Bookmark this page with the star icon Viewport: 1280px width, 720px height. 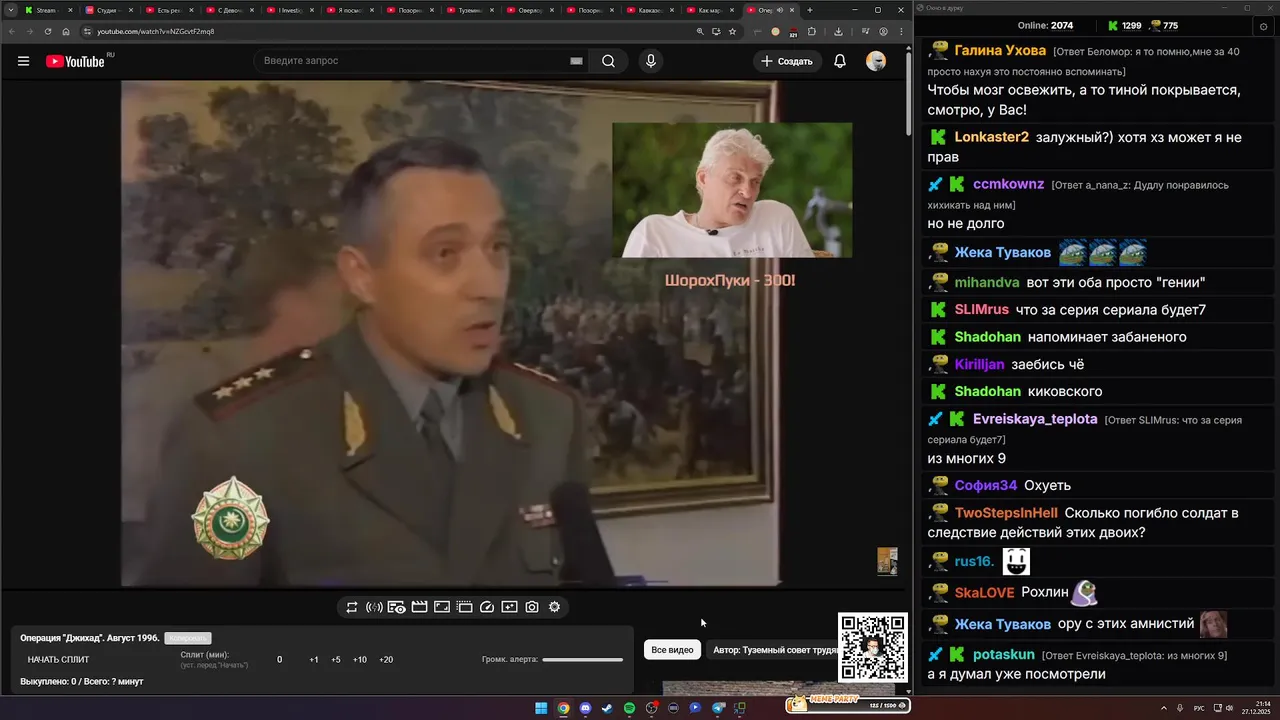(x=733, y=31)
